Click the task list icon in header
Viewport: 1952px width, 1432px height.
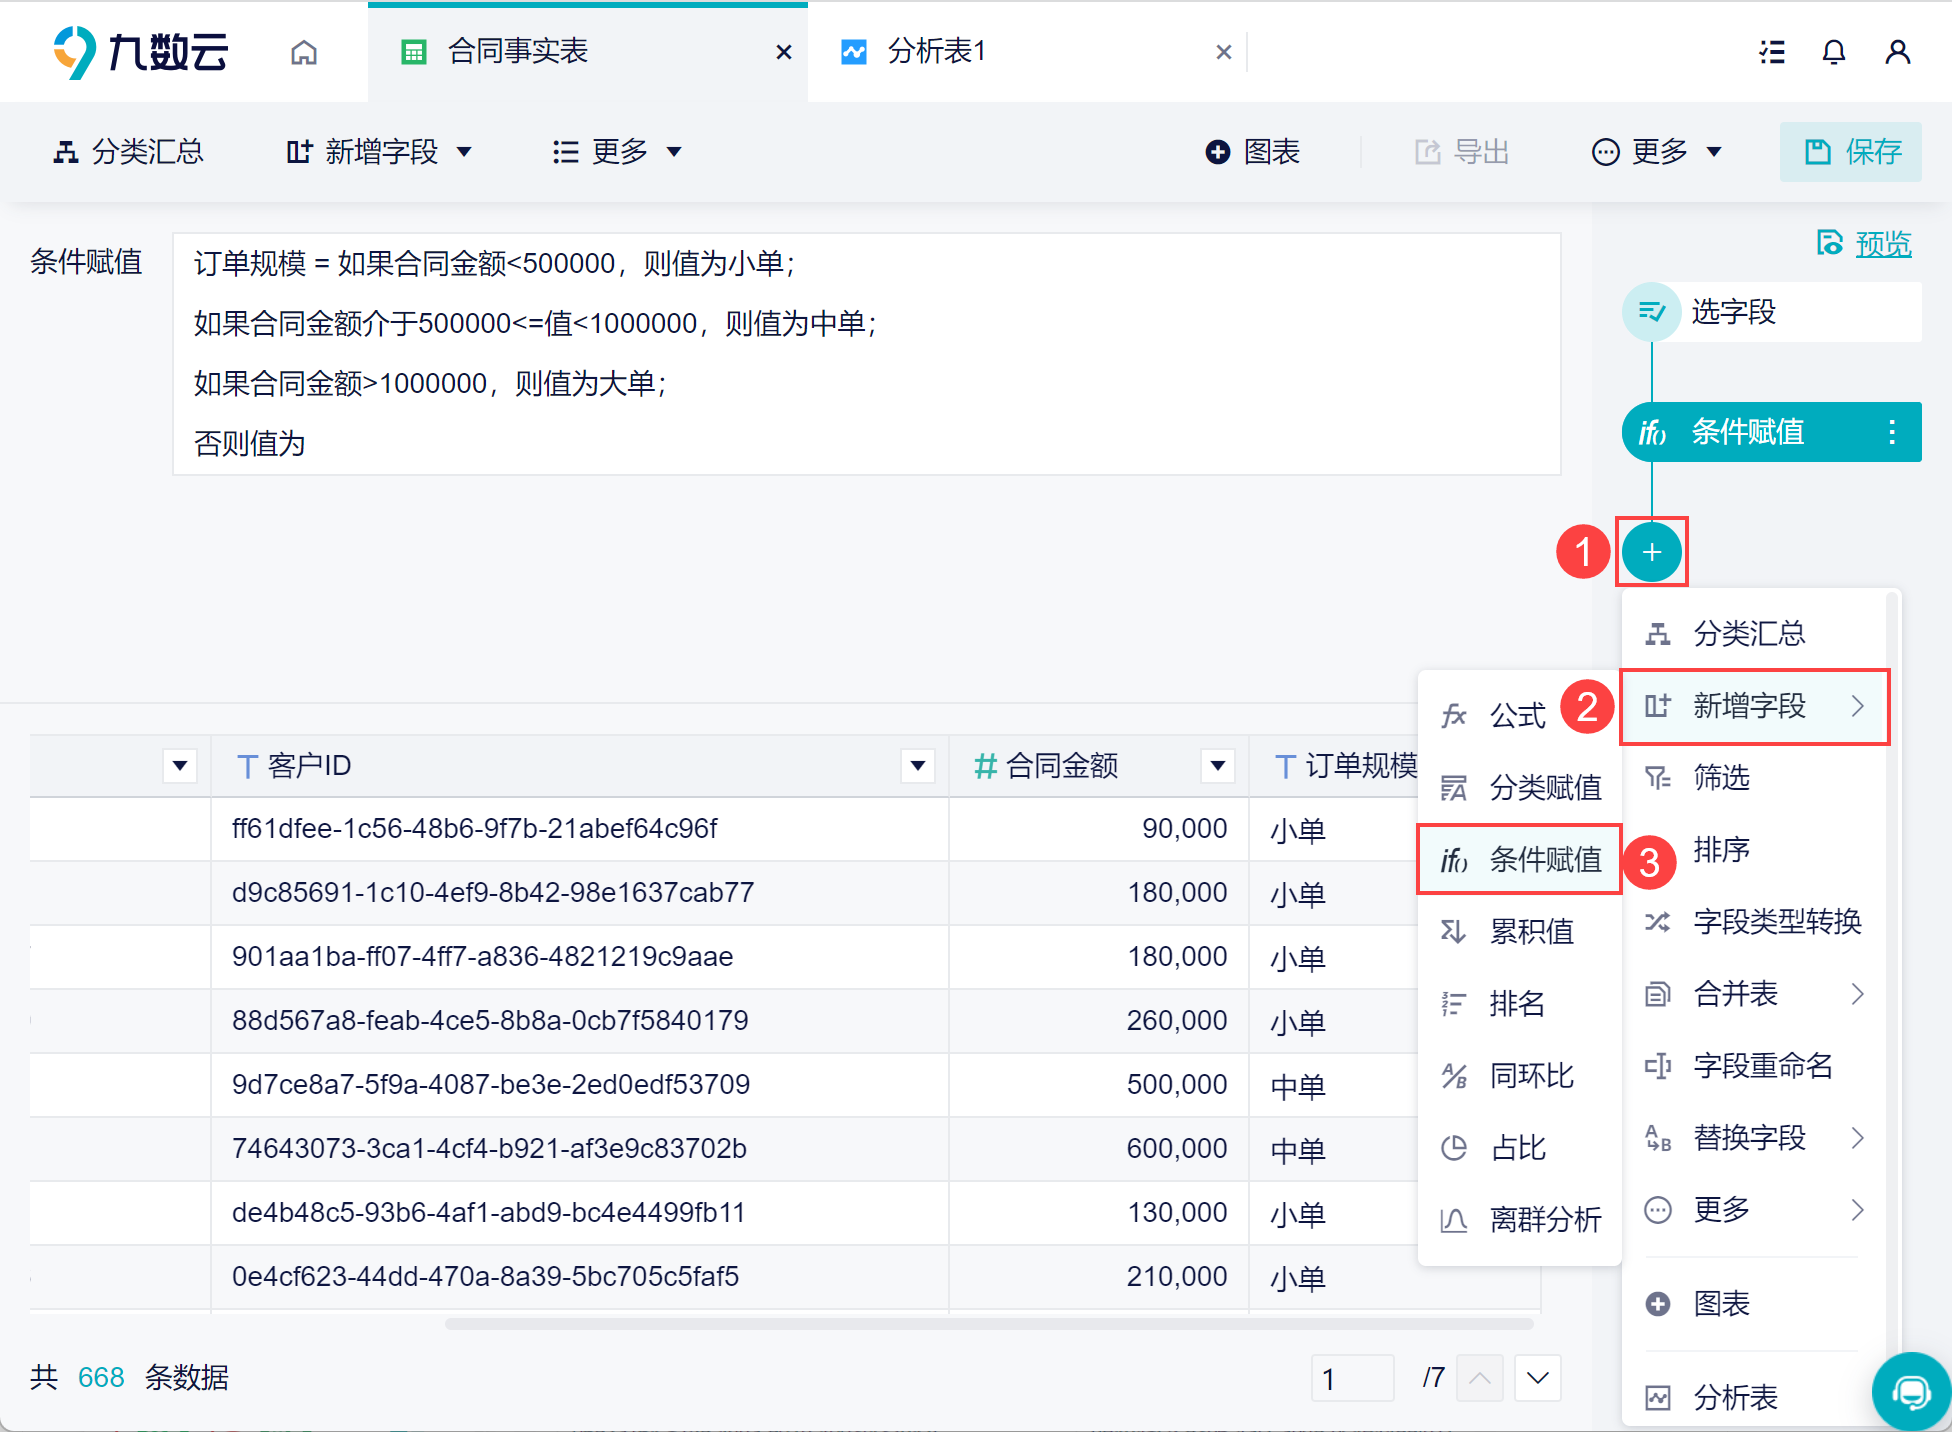click(x=1772, y=52)
